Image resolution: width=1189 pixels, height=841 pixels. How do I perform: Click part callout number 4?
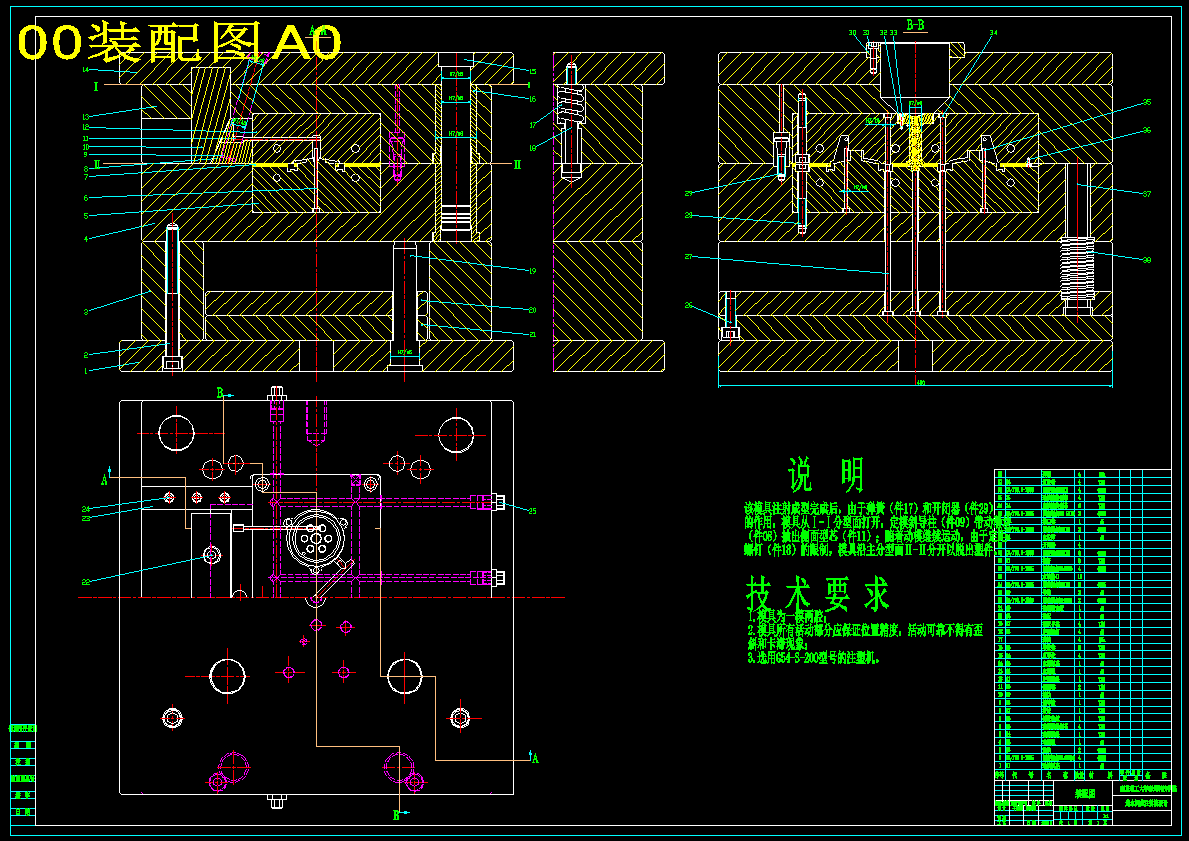pyautogui.click(x=86, y=239)
